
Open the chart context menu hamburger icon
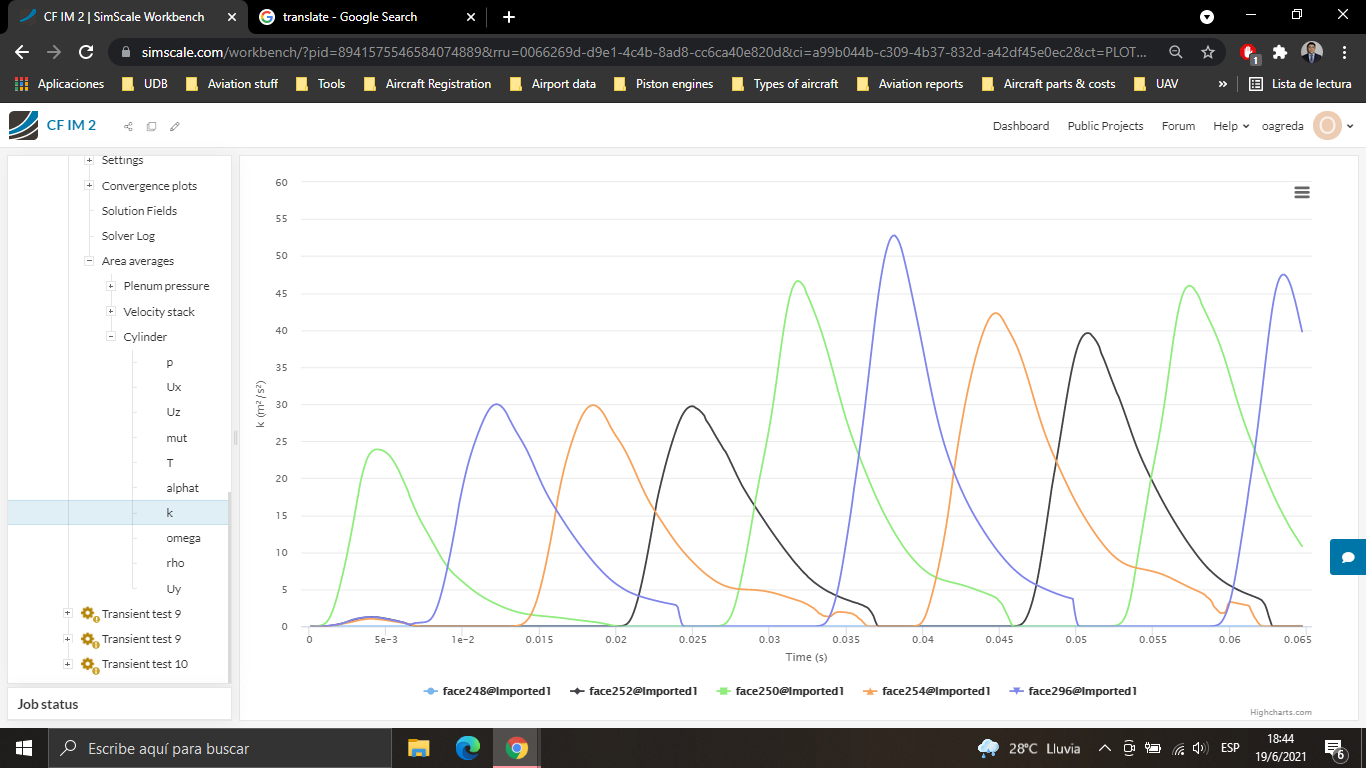tap(1302, 192)
